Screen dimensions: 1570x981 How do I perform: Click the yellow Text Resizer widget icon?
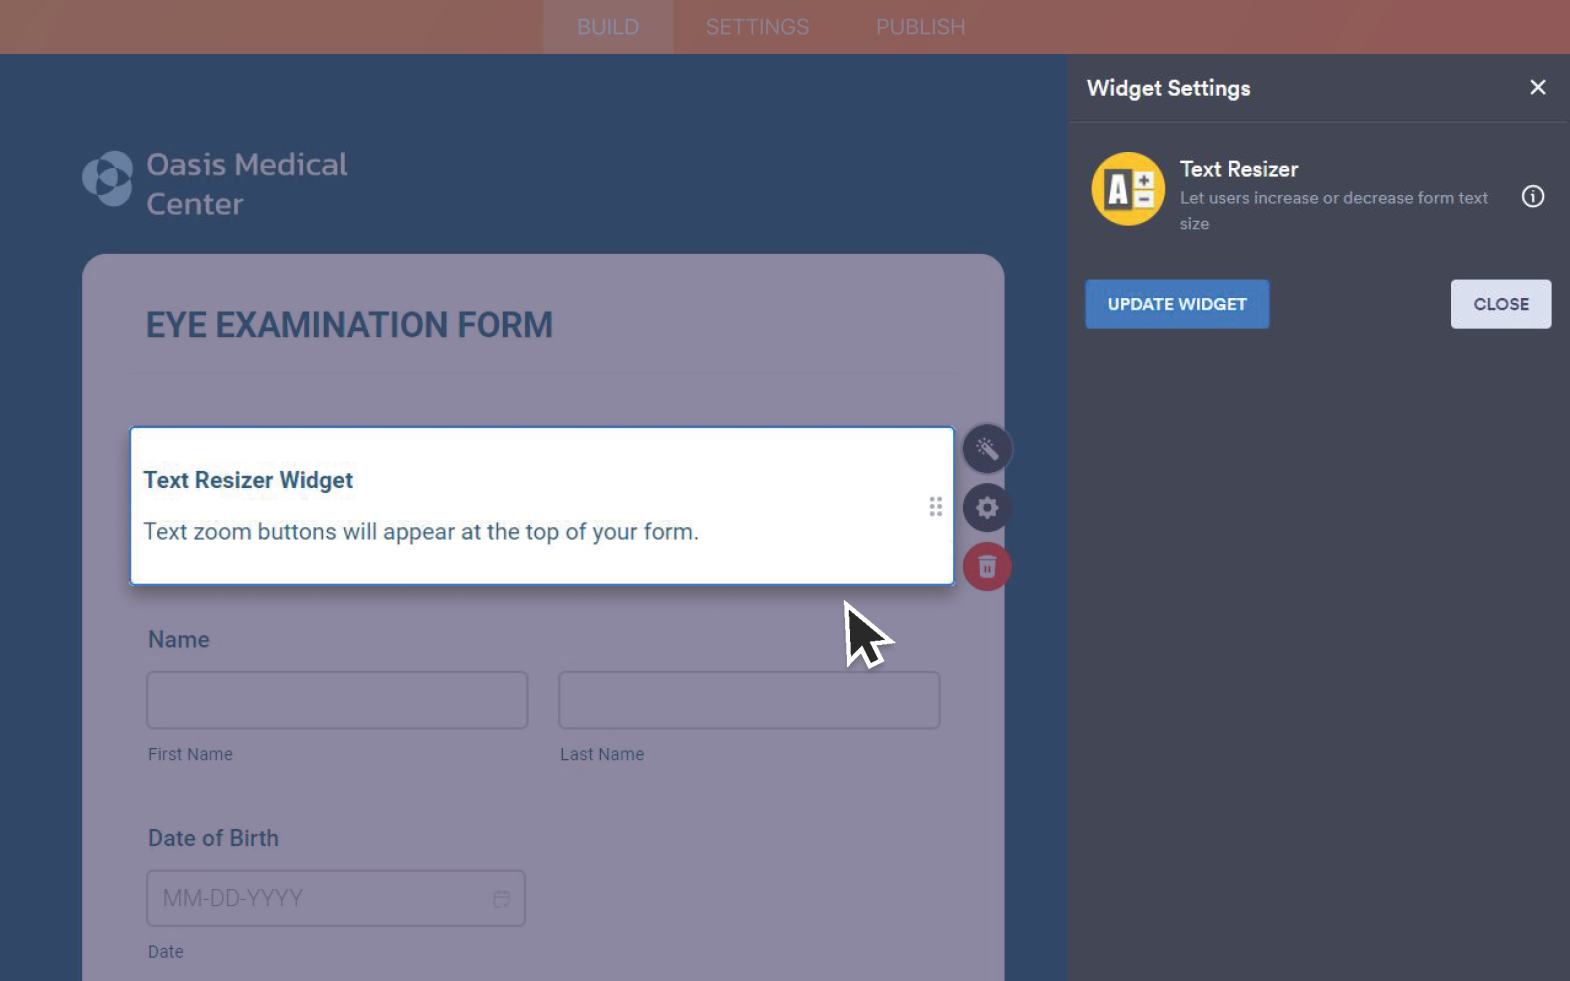point(1128,189)
